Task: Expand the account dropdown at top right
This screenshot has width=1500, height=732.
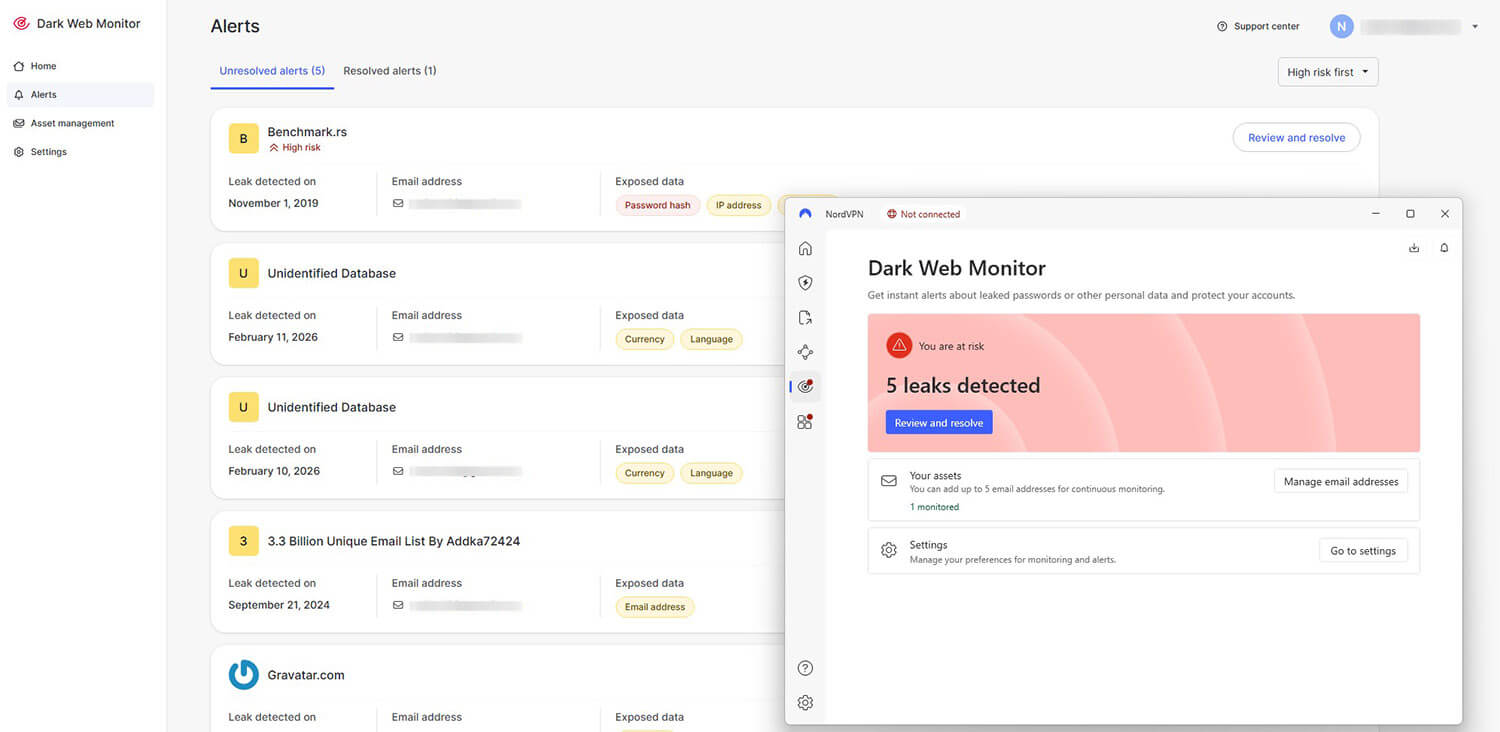Action: click(x=1475, y=26)
